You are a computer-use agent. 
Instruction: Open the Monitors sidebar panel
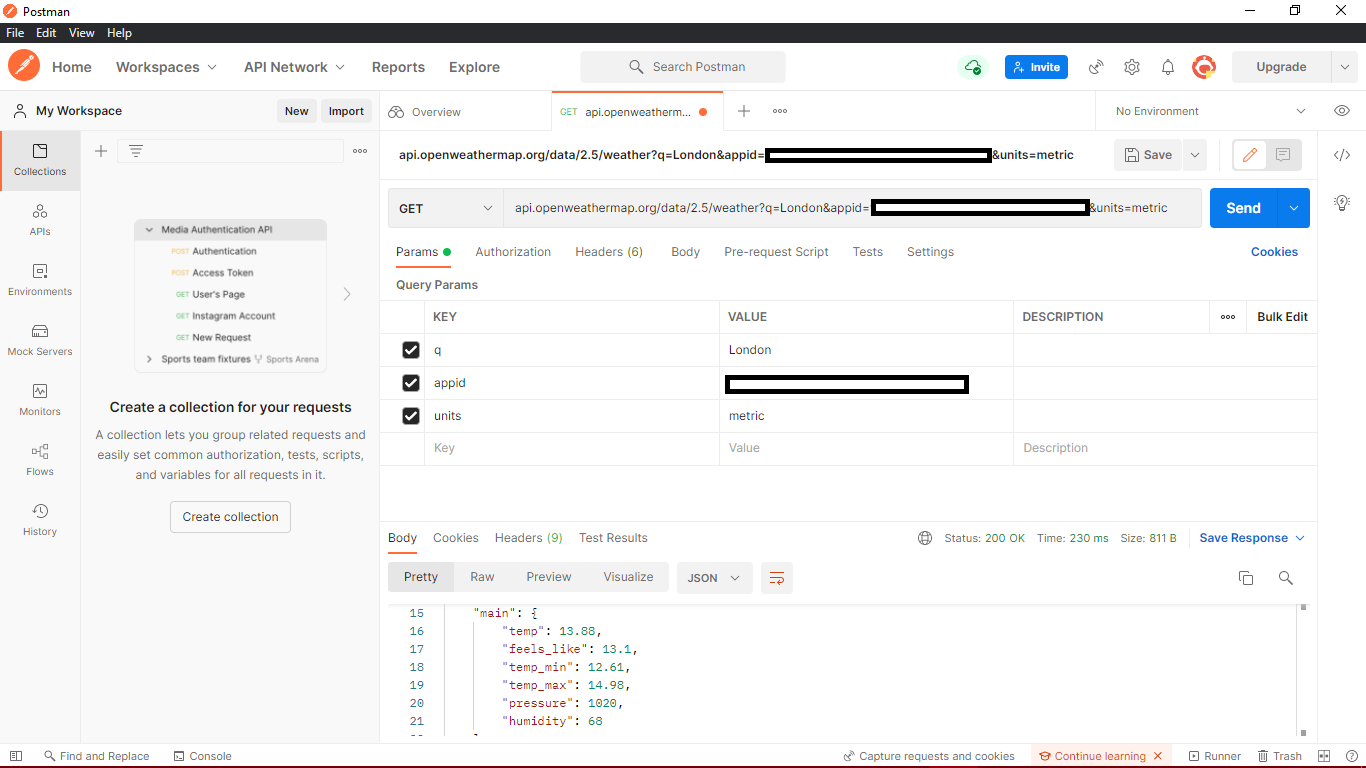pos(40,400)
